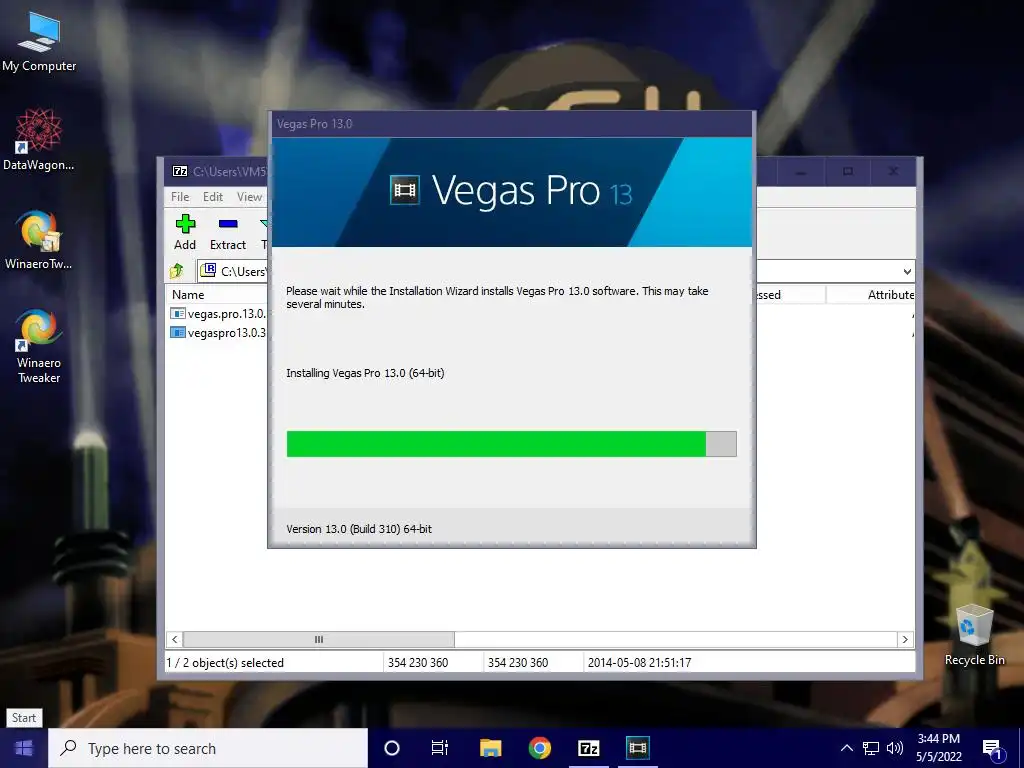Click the taskbar search box
The width and height of the screenshot is (1024, 768).
point(208,748)
